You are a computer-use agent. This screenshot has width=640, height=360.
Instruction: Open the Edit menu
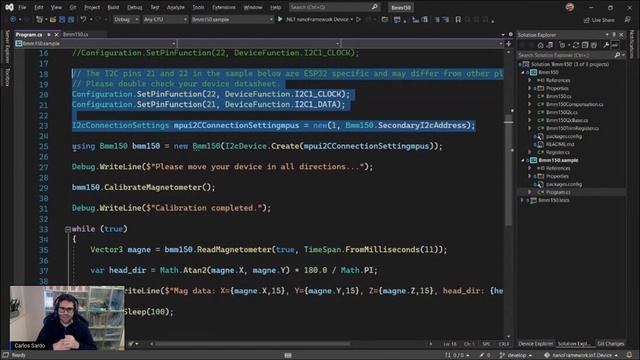point(39,7)
